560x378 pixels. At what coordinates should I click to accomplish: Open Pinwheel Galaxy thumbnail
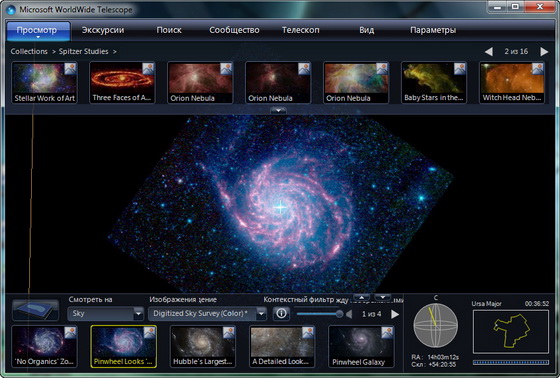point(361,346)
